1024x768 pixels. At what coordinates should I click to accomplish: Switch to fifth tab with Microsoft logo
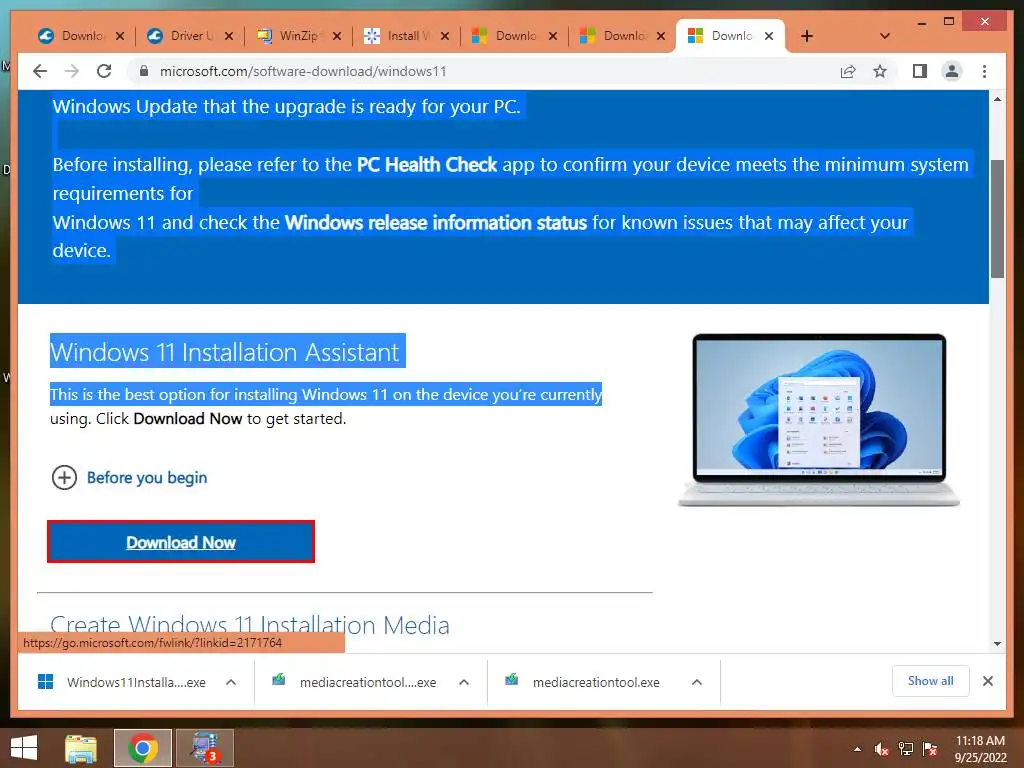[x=506, y=36]
